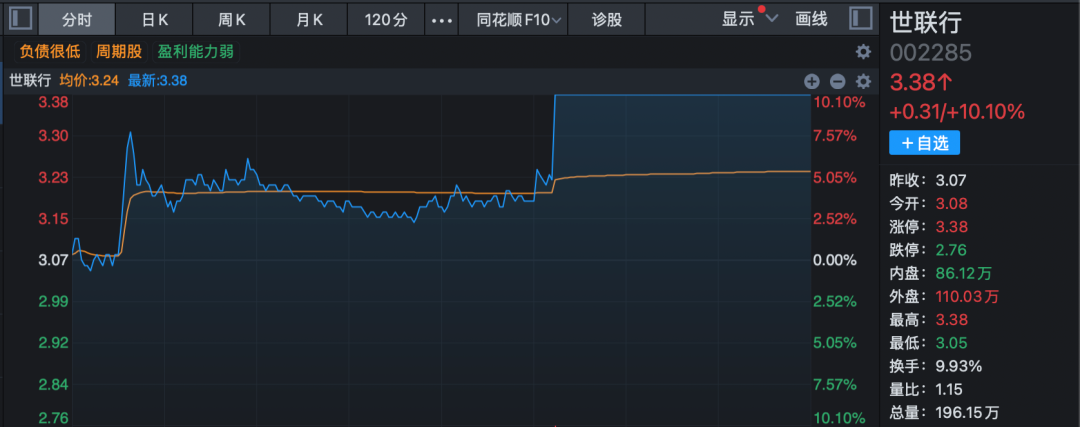
Task: Click 3.15 on left price axis
Action: [x=53, y=219]
